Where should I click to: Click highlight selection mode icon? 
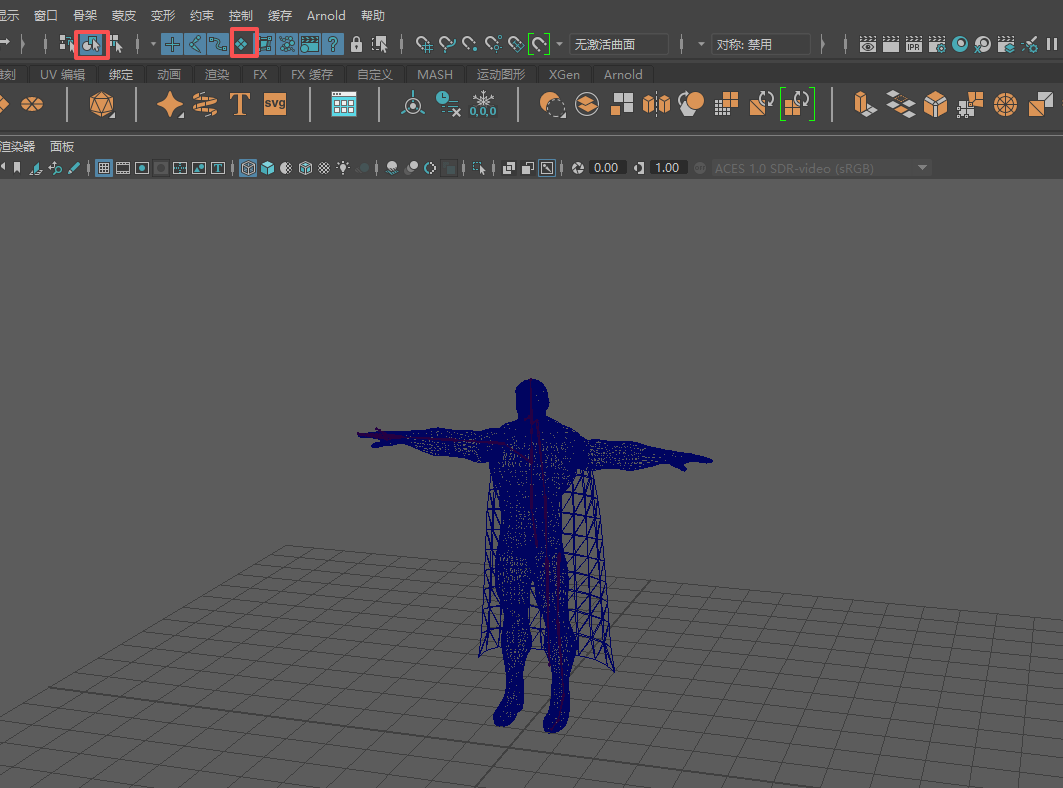click(x=380, y=45)
